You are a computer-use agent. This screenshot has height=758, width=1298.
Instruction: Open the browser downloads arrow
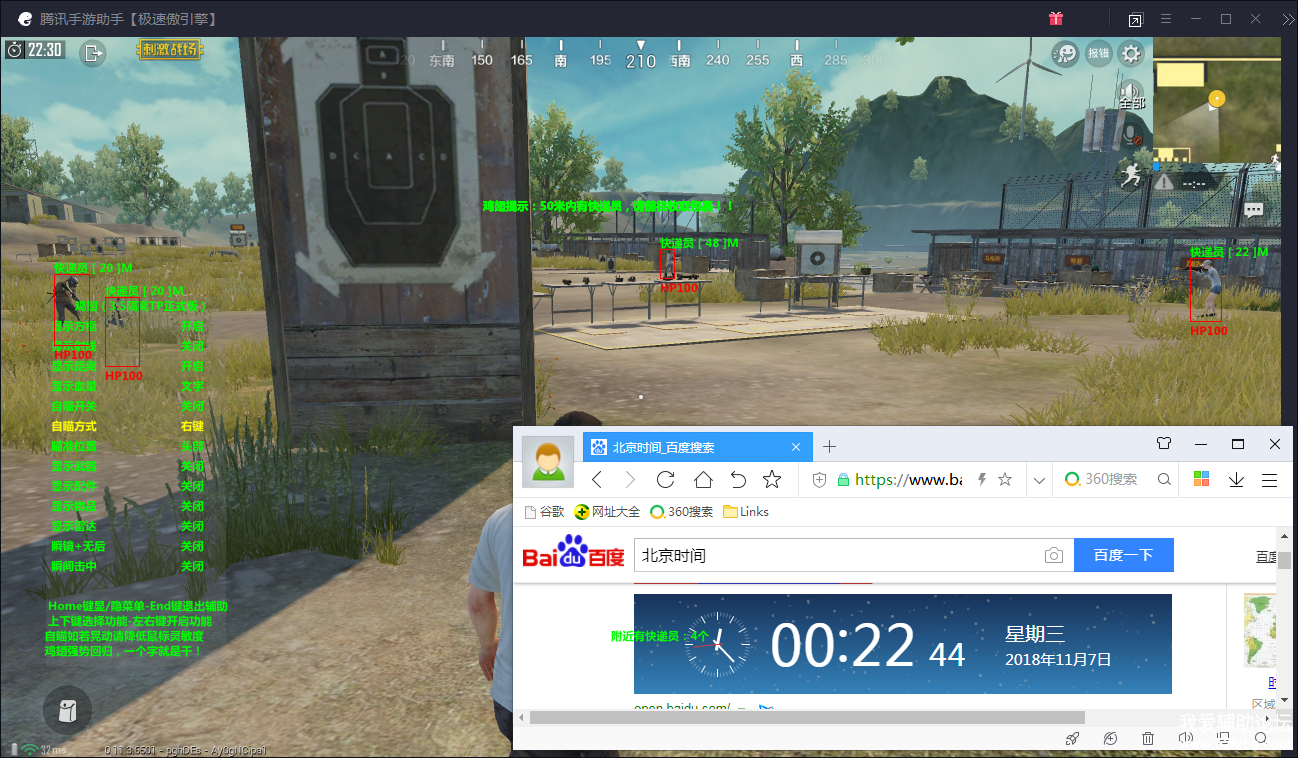click(1236, 480)
